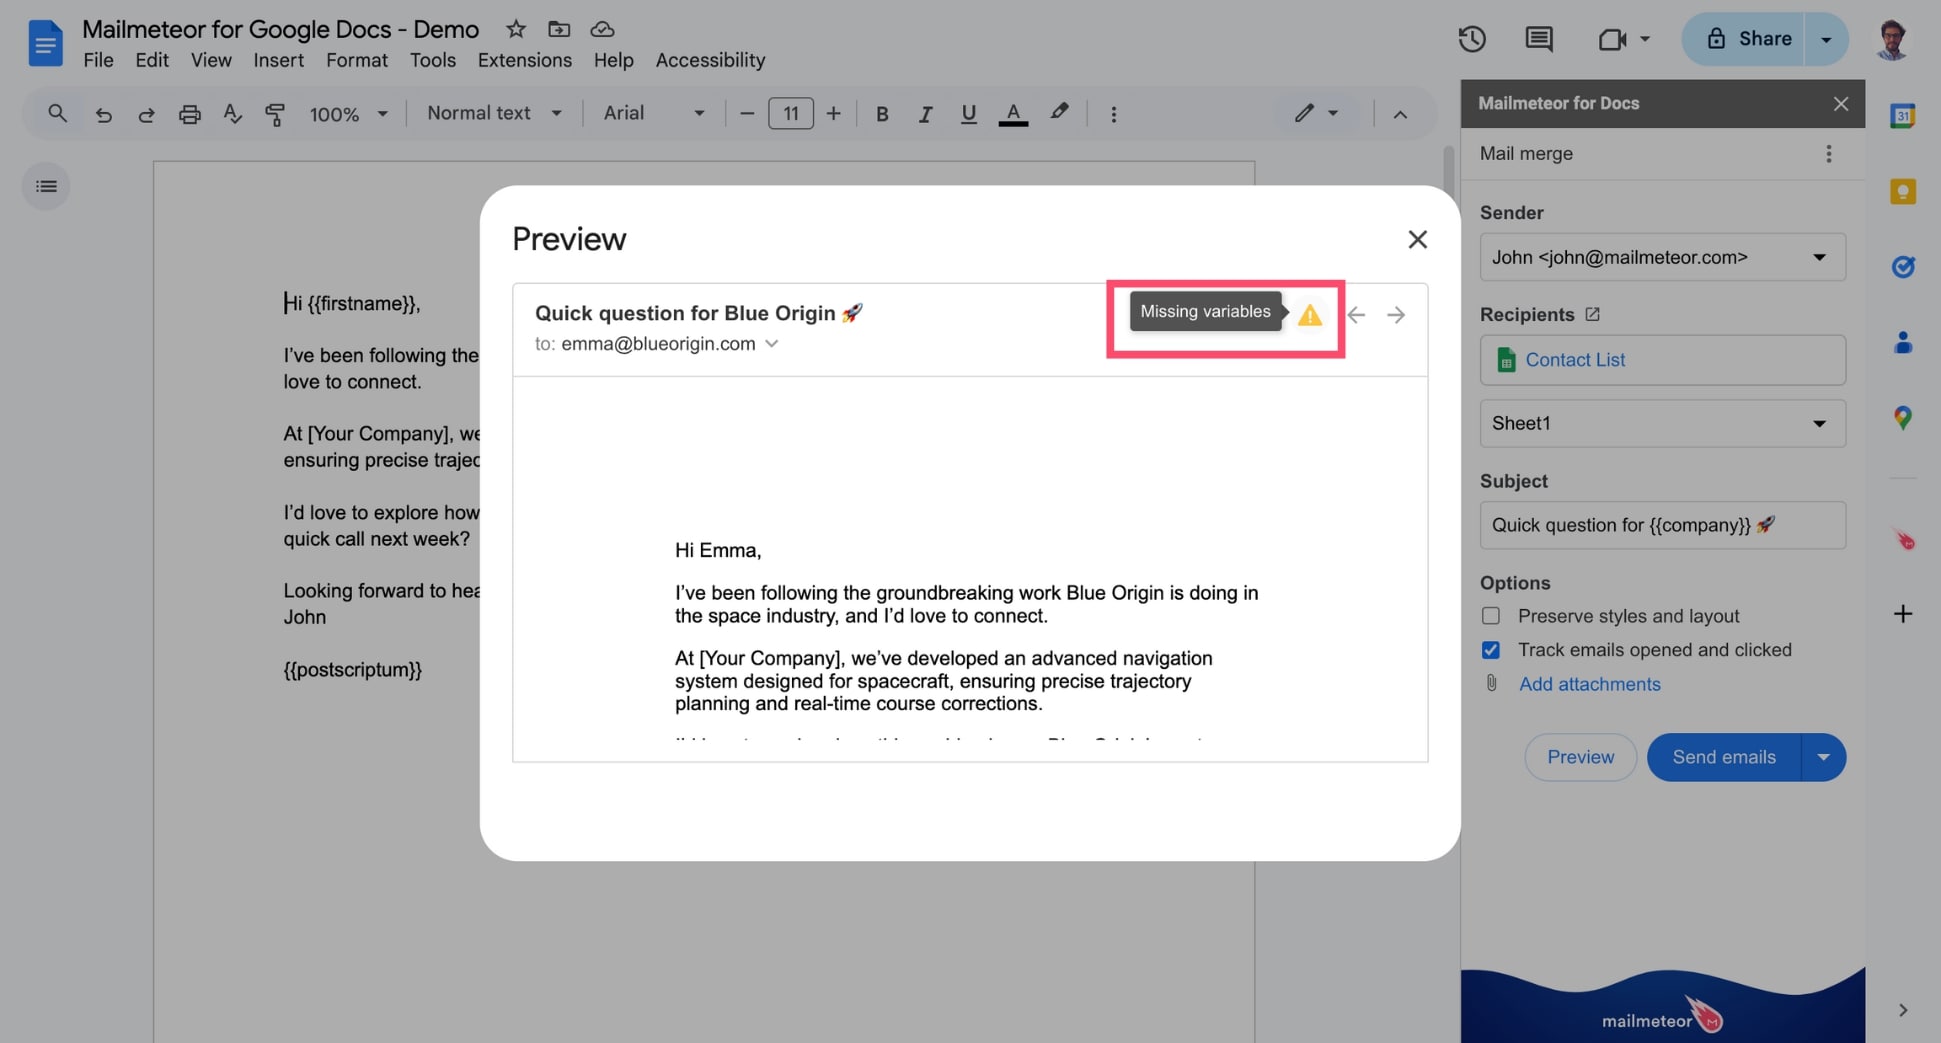
Task: Open recipients sheet in new tab
Action: pos(1592,314)
